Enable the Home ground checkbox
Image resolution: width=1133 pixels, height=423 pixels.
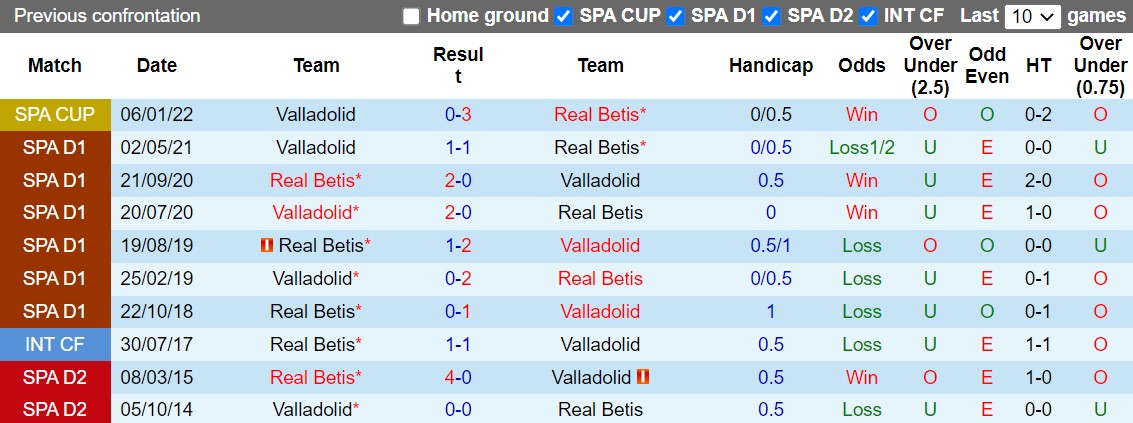click(x=411, y=16)
